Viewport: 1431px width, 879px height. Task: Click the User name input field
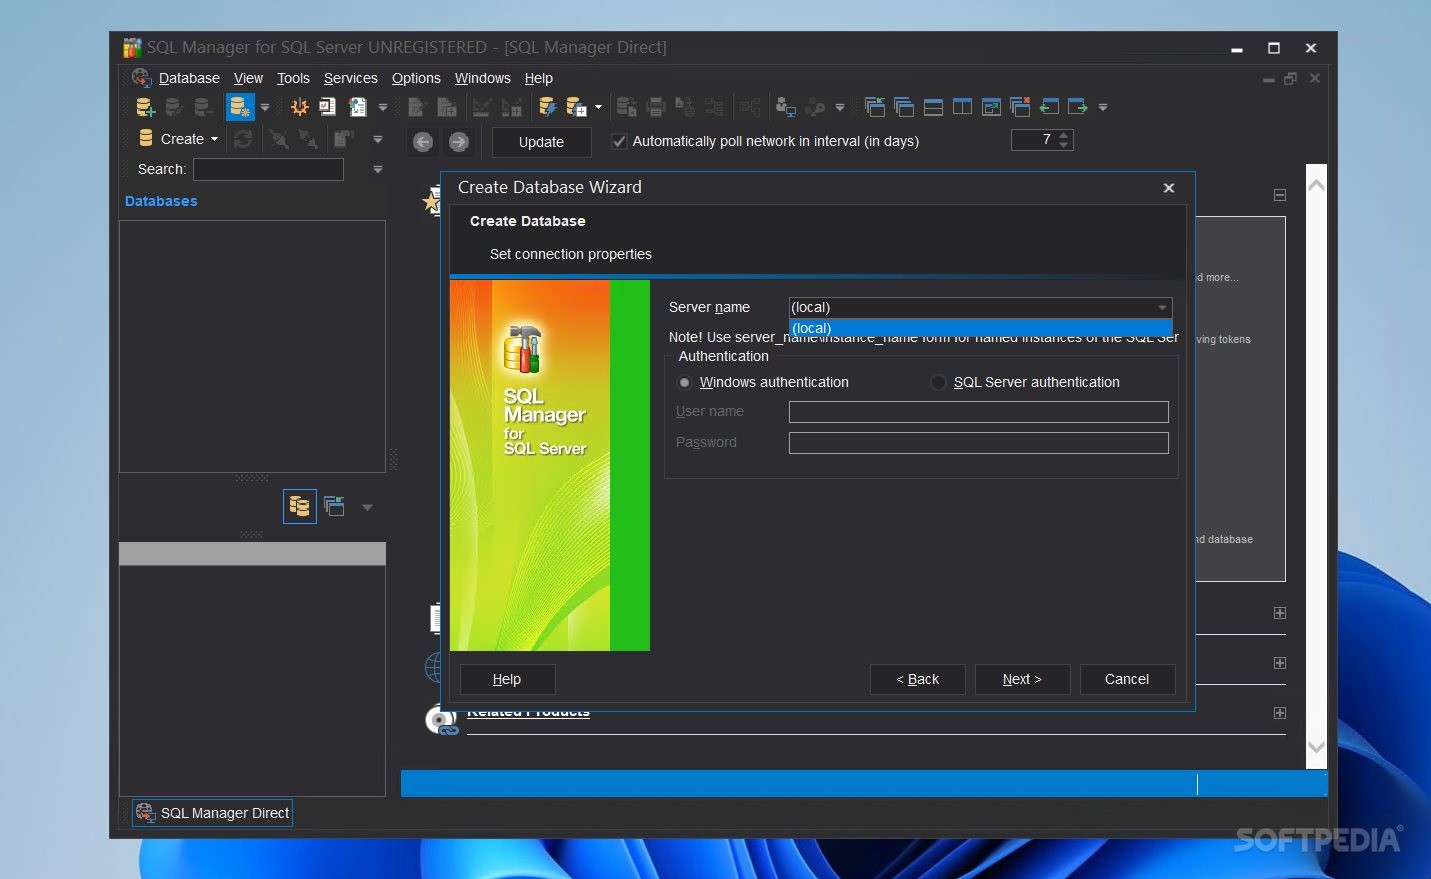point(978,412)
